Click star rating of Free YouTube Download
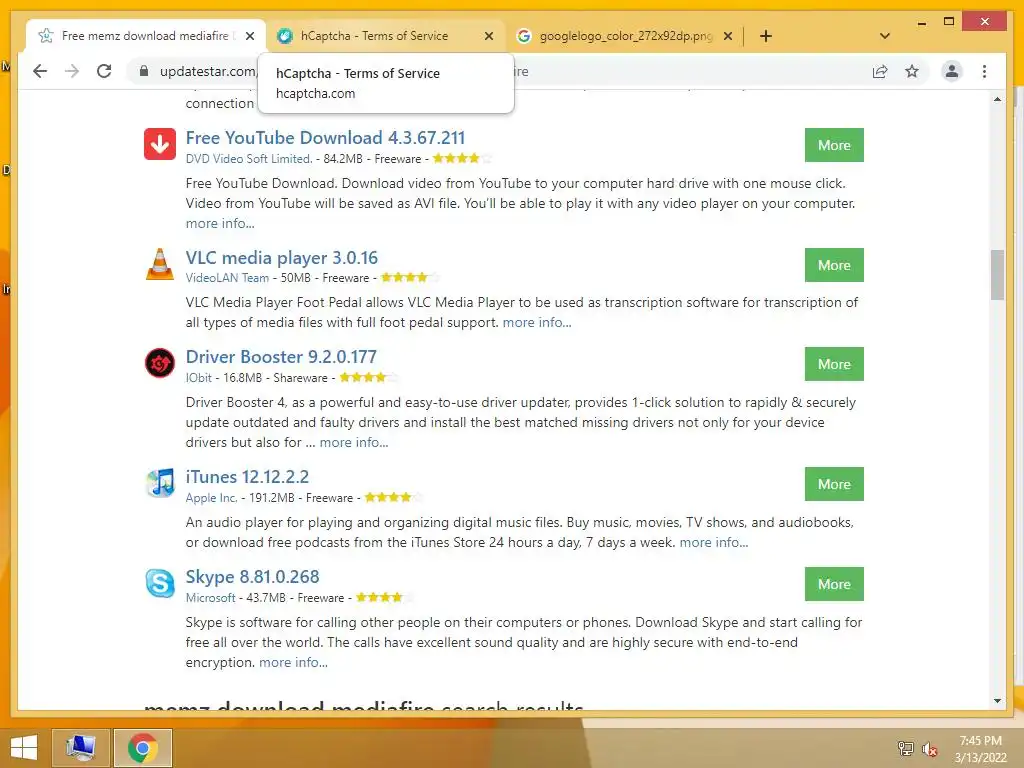This screenshot has width=1024, height=768. point(462,158)
